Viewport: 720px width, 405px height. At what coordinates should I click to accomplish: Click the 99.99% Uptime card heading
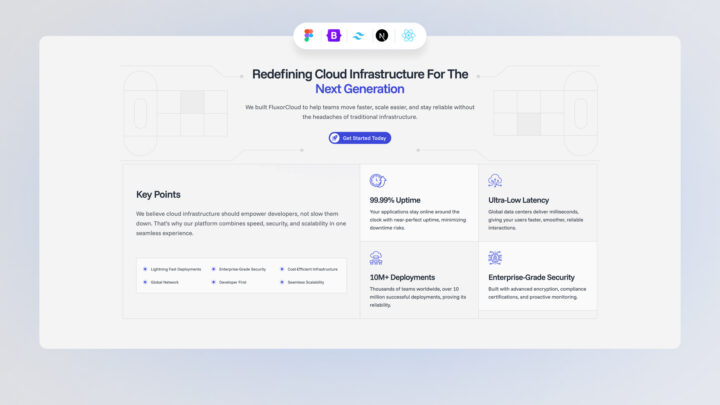pos(395,200)
